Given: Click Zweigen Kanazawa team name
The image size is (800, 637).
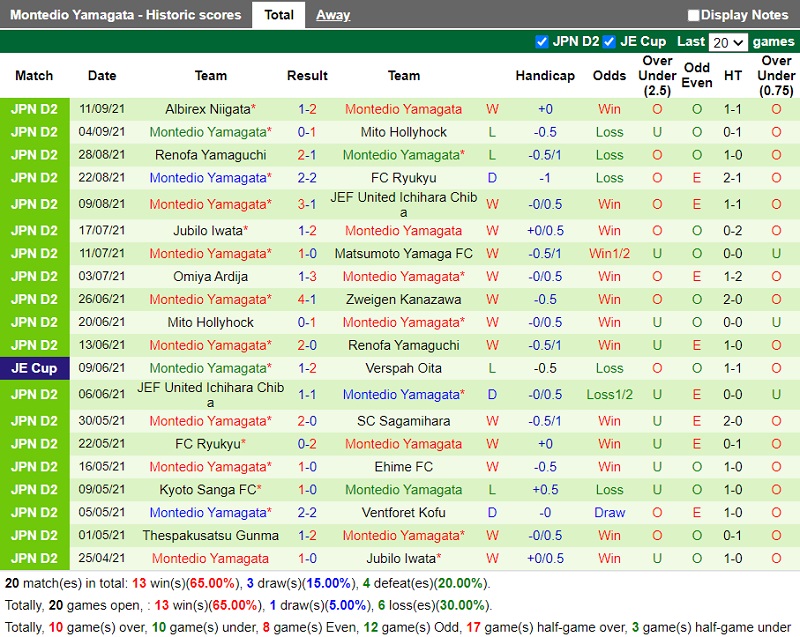Looking at the screenshot, I should click(403, 299).
